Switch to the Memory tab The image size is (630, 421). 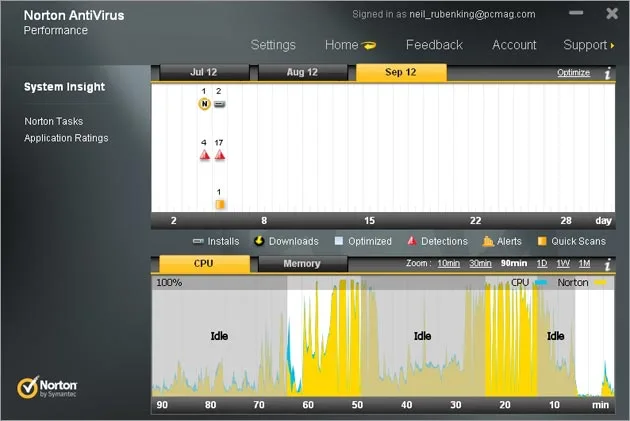point(302,264)
